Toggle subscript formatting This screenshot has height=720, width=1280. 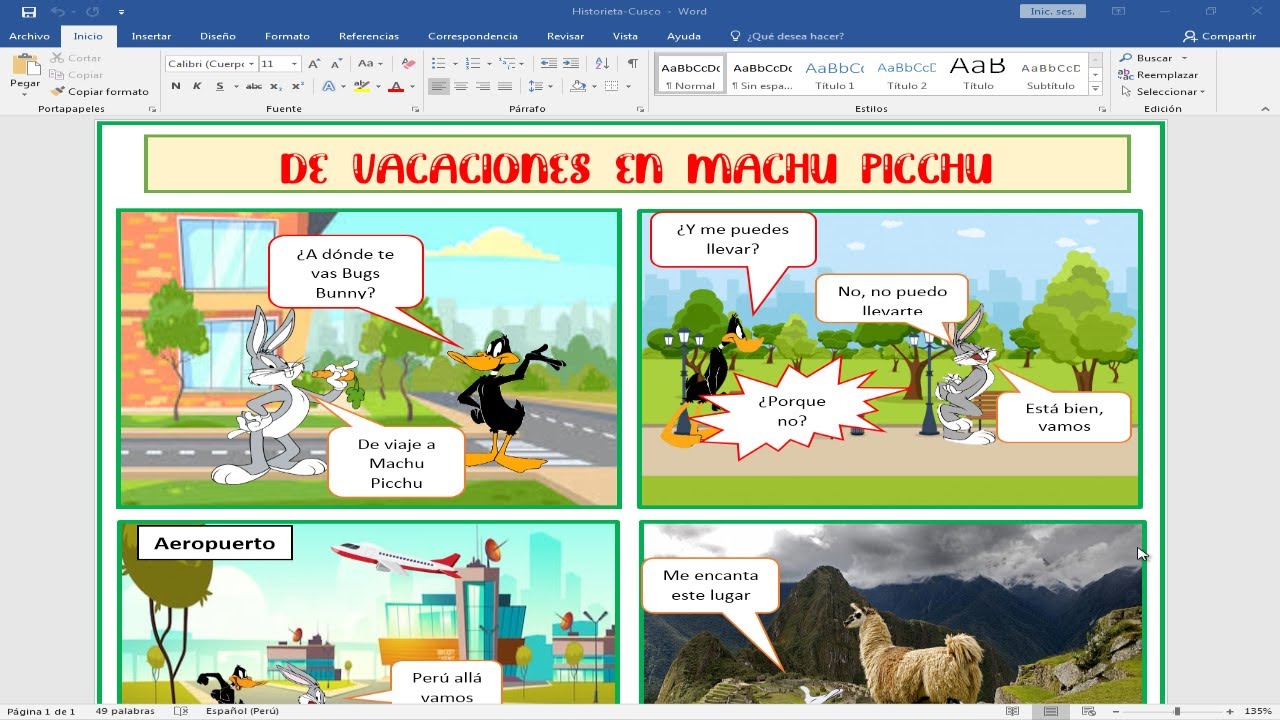(x=277, y=86)
